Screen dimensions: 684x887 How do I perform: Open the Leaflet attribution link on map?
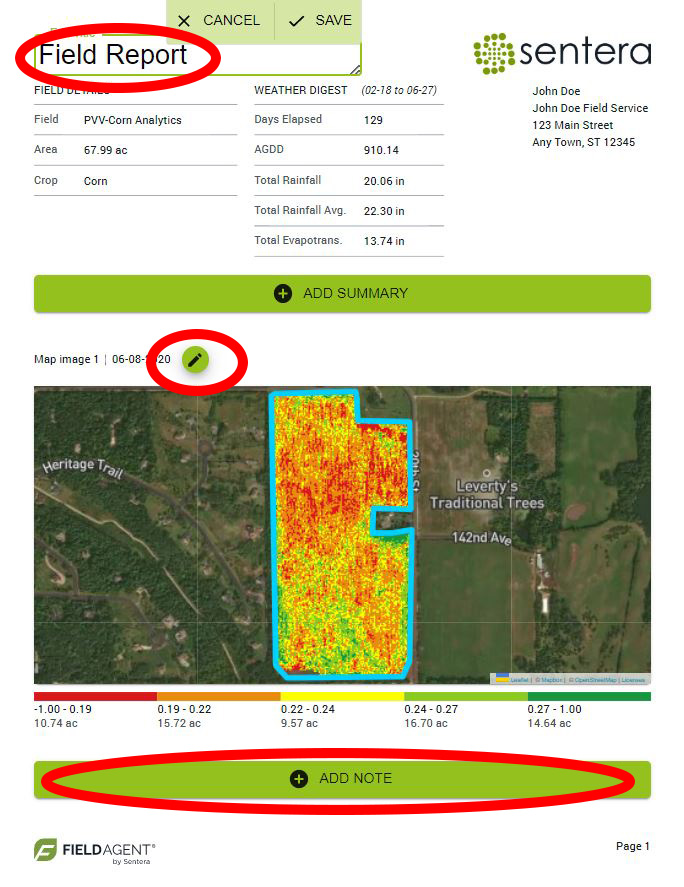[519, 680]
